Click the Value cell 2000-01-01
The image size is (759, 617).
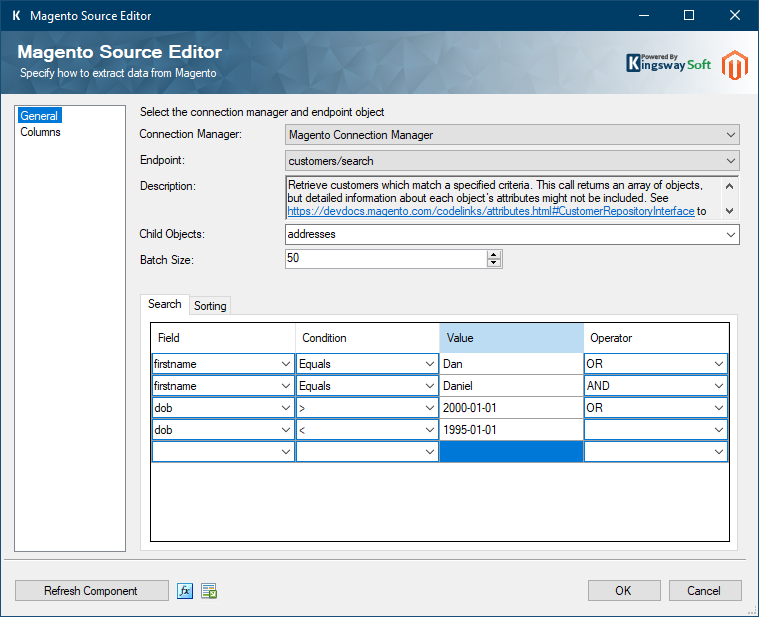coord(511,408)
